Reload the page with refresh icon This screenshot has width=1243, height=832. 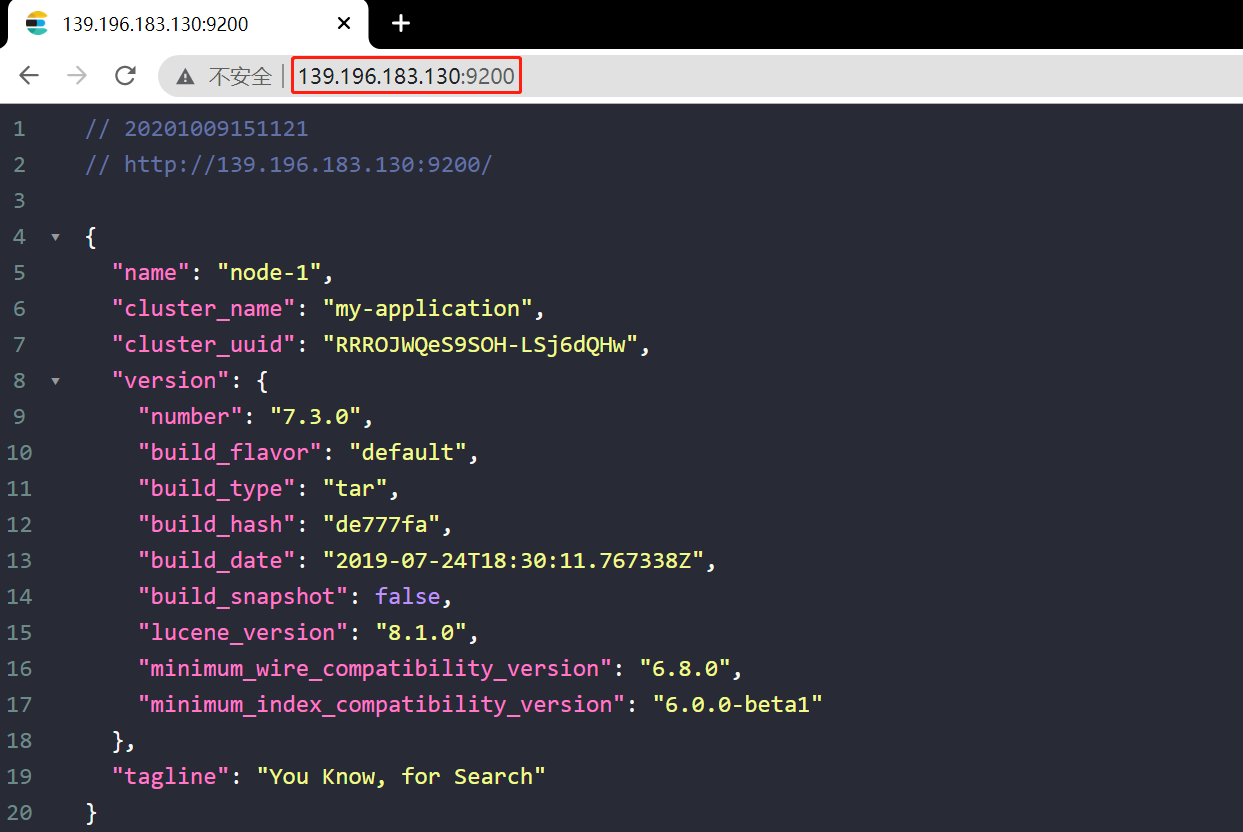click(x=125, y=75)
